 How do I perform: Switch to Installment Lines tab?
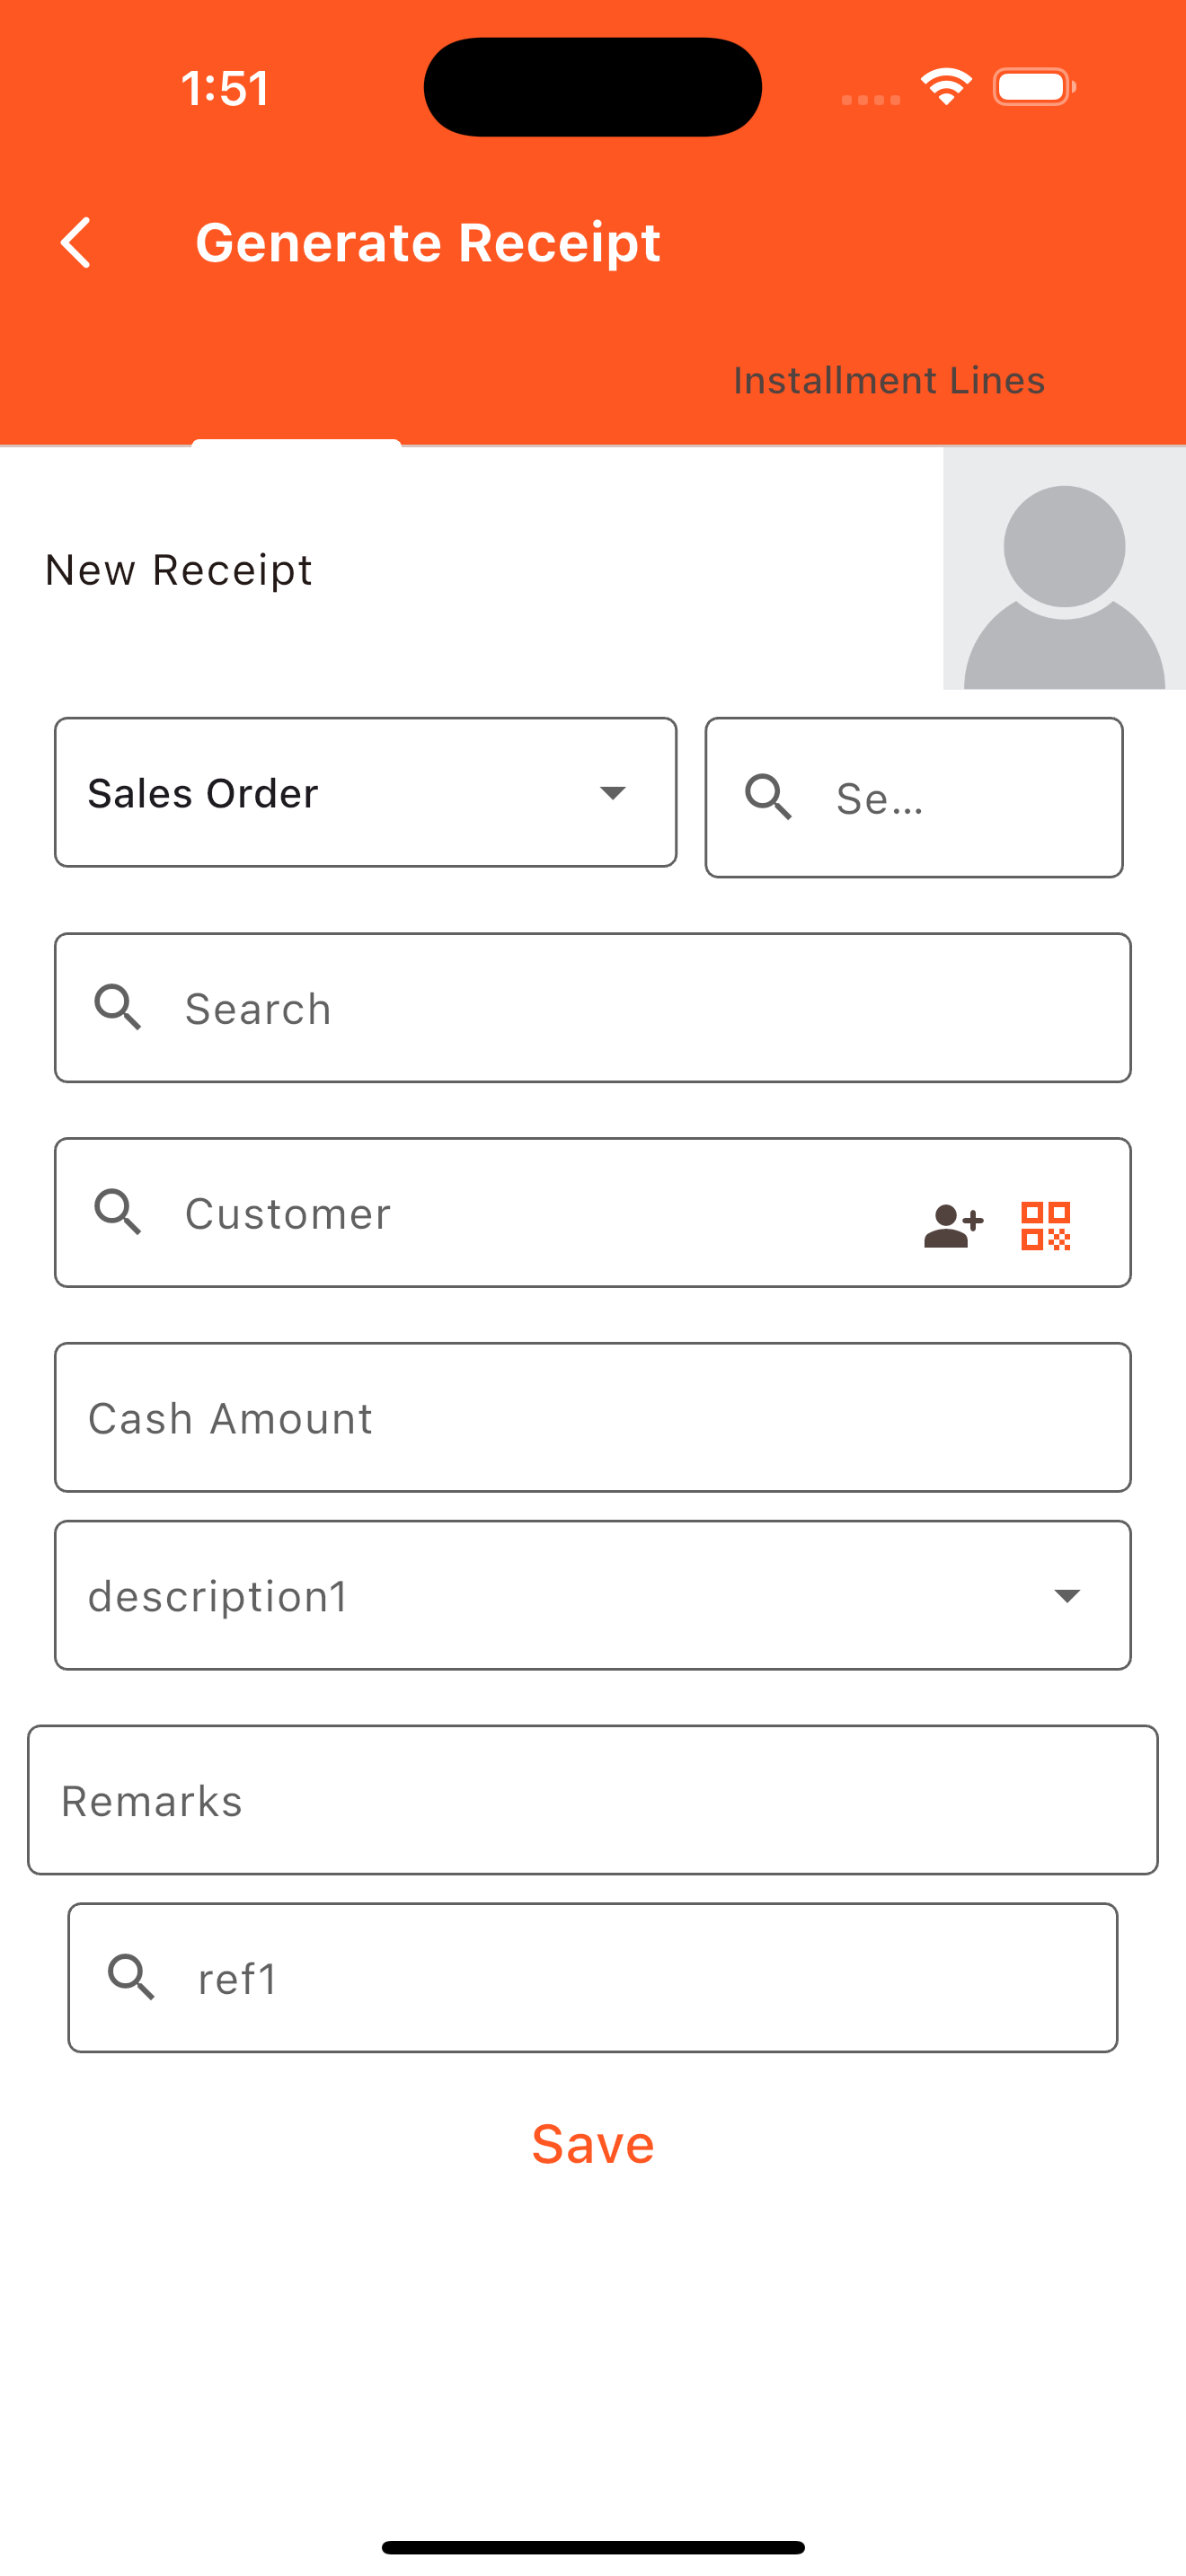[889, 380]
